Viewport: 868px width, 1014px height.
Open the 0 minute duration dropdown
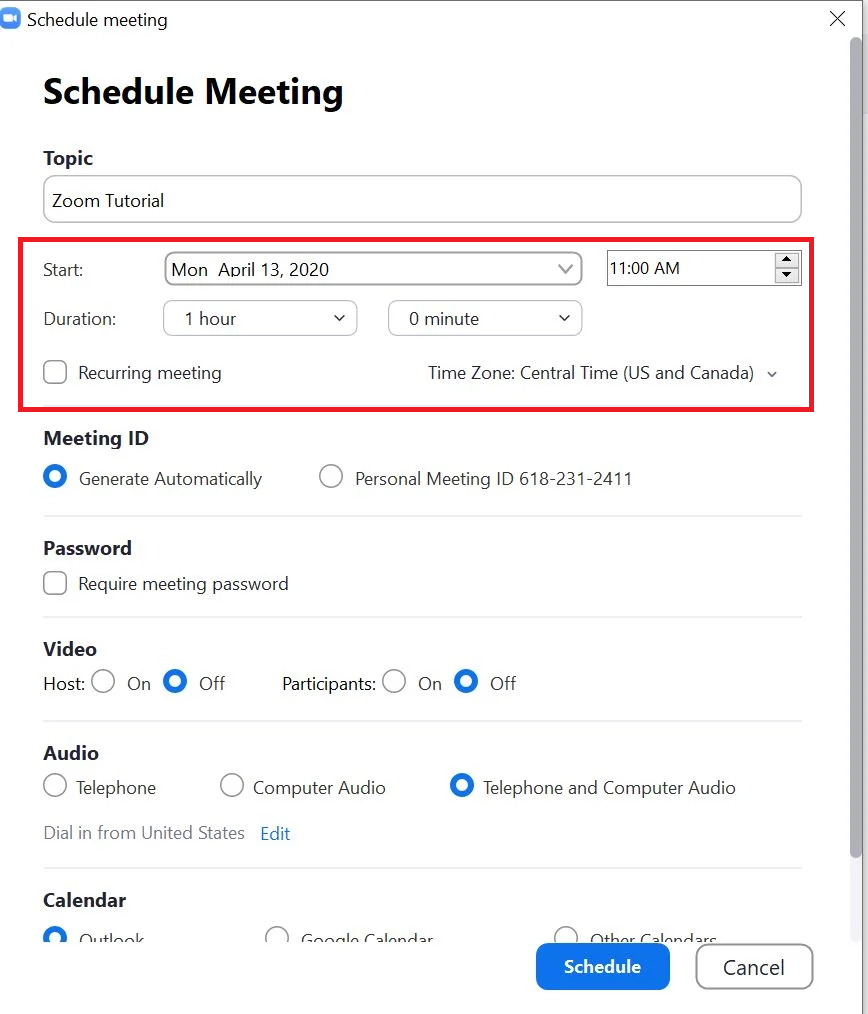point(485,319)
